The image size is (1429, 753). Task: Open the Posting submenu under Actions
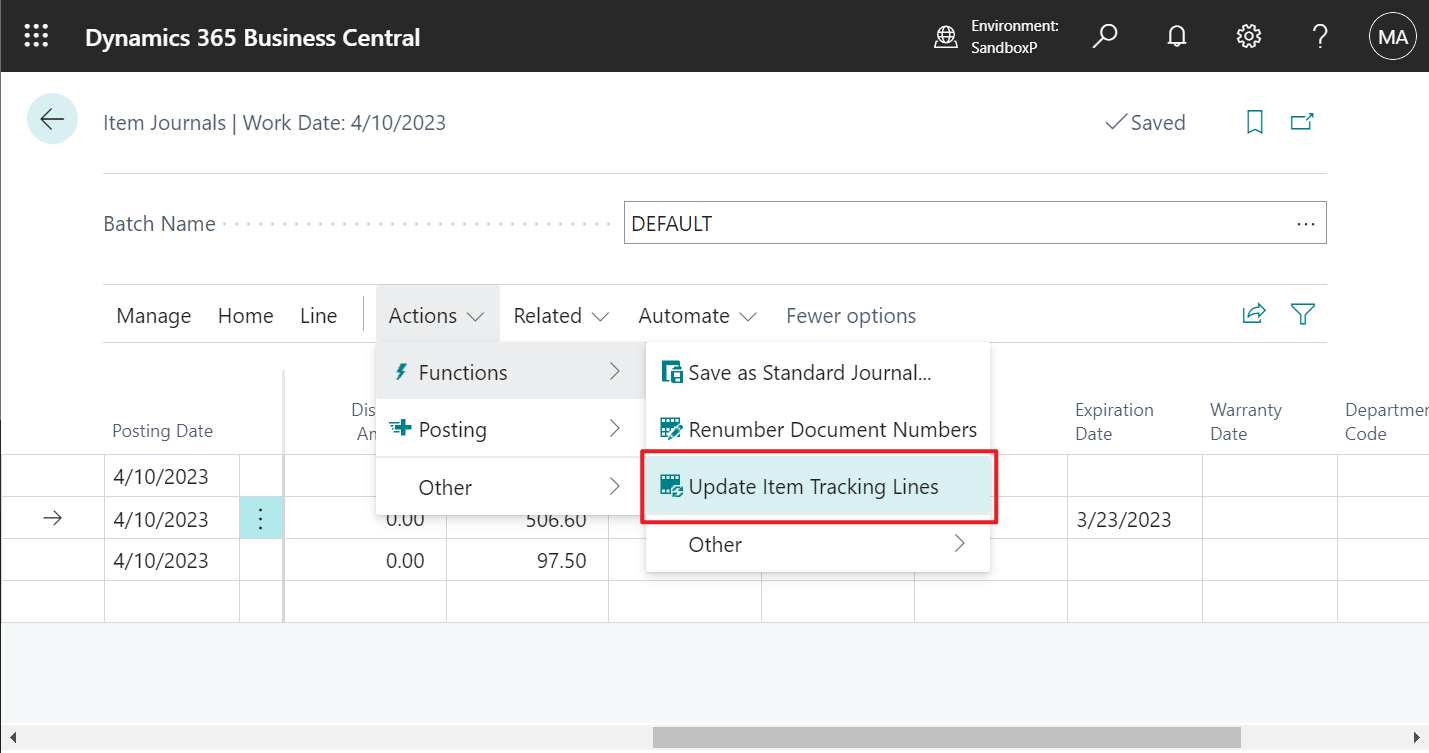pyautogui.click(x=452, y=429)
